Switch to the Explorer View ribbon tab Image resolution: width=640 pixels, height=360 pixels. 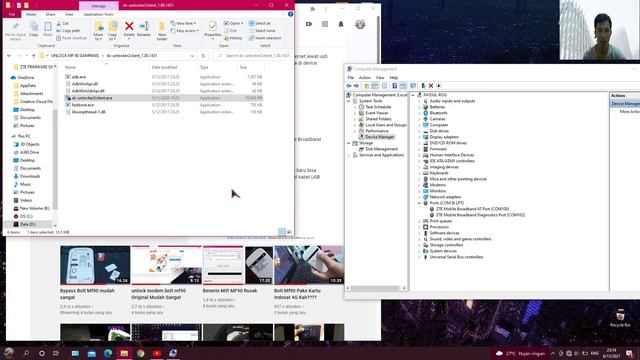coord(69,14)
